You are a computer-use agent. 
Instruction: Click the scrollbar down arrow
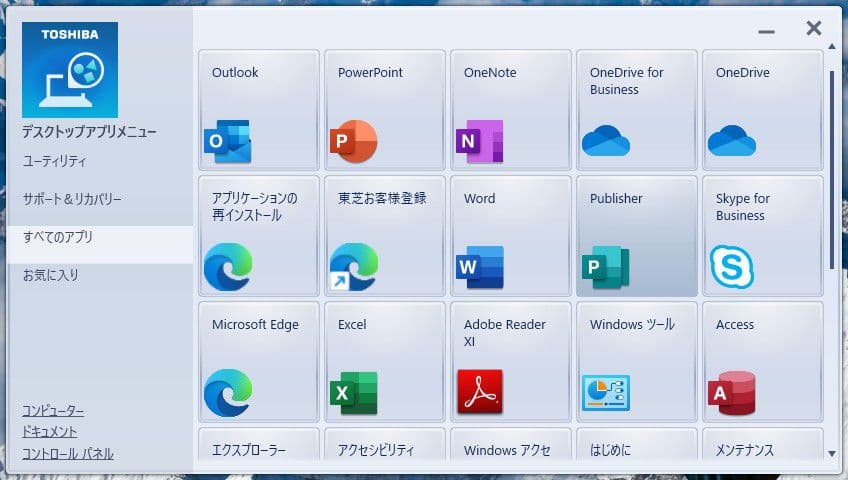coord(832,454)
